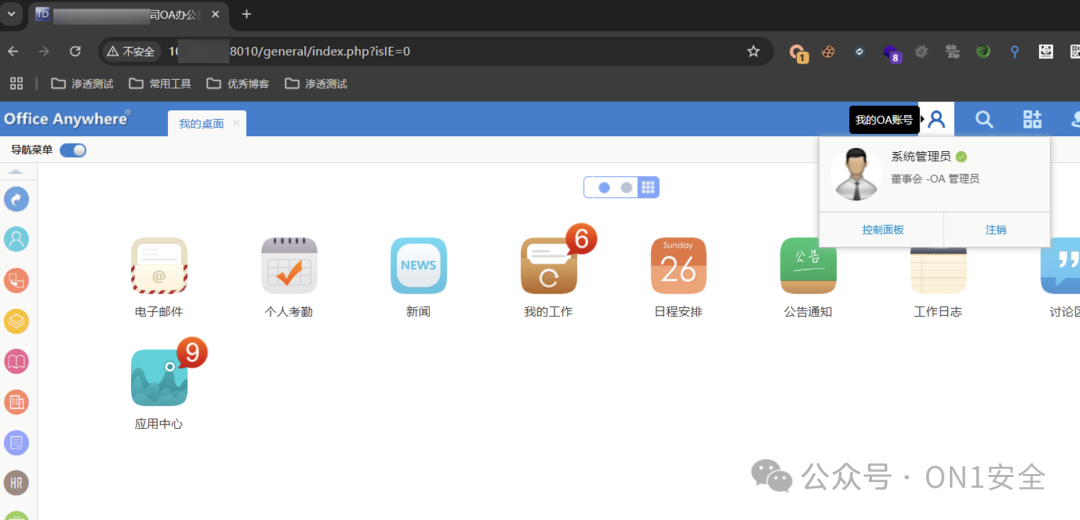
Task: Click the purple extension with badge 8
Action: coord(891,52)
